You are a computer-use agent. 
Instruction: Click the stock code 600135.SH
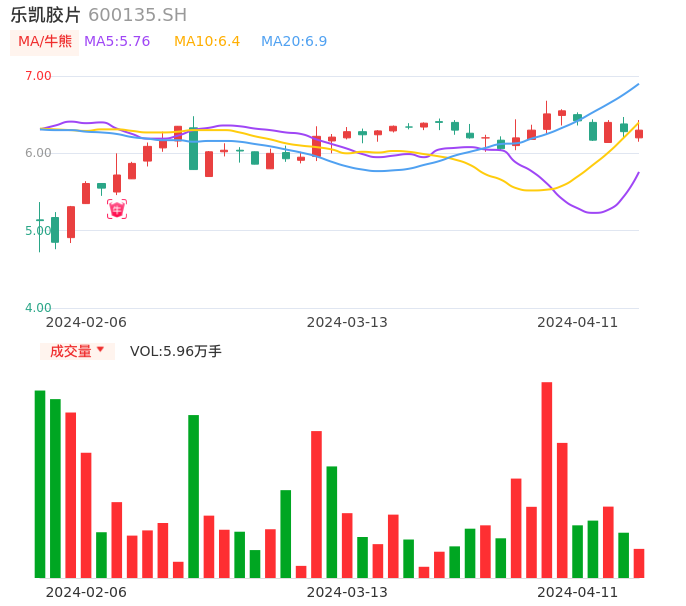[x=137, y=15]
